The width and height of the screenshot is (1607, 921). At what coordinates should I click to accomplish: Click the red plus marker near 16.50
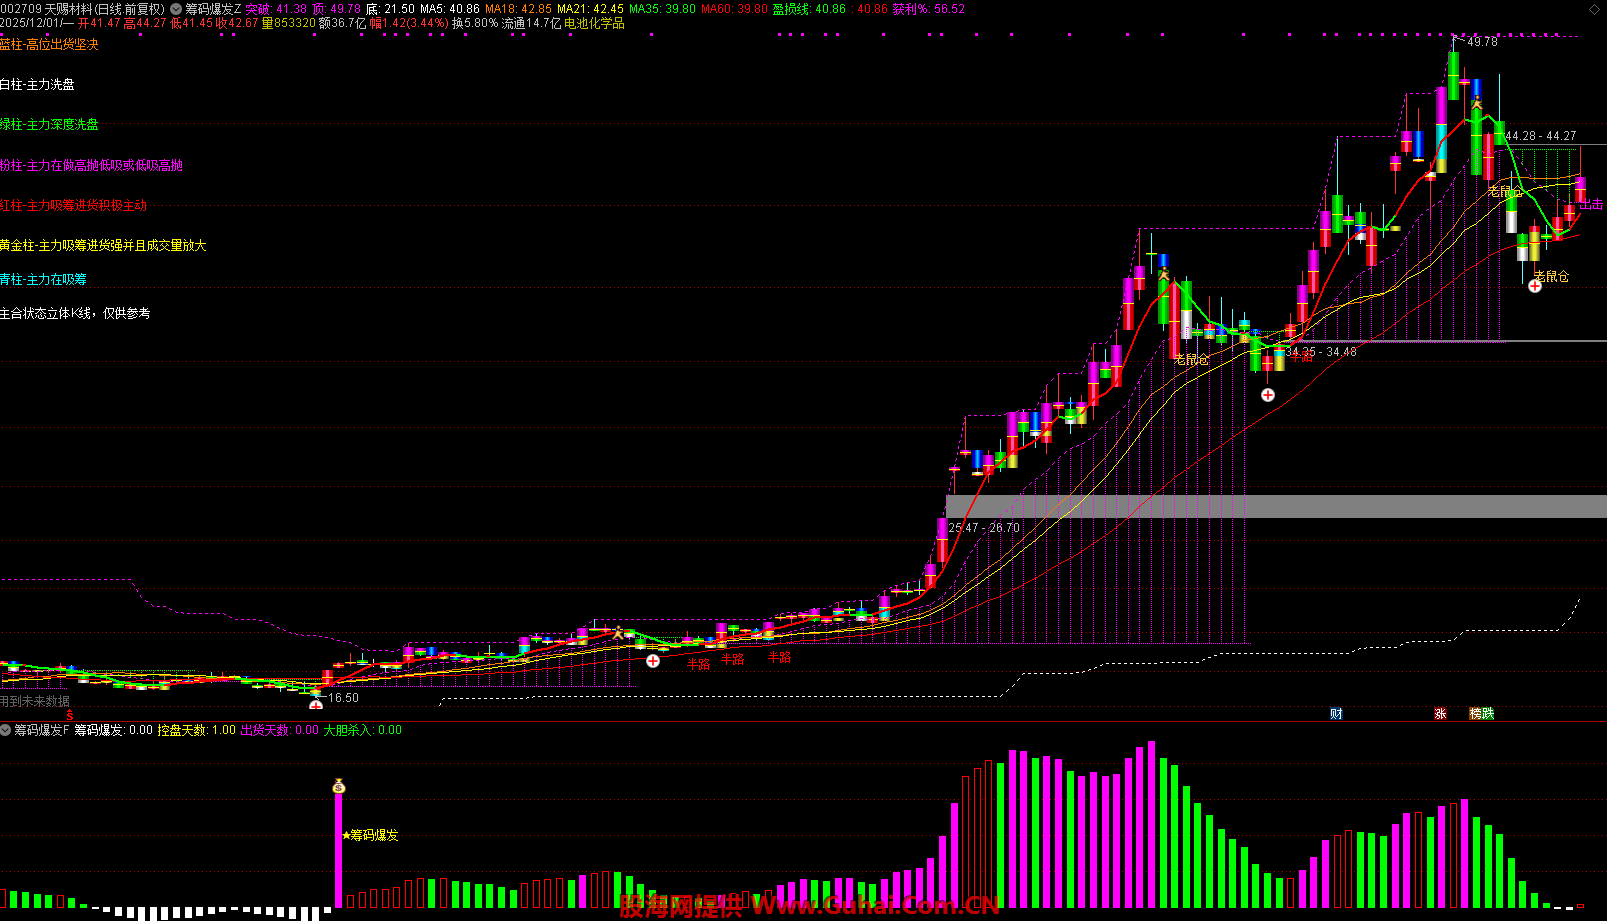(x=316, y=705)
